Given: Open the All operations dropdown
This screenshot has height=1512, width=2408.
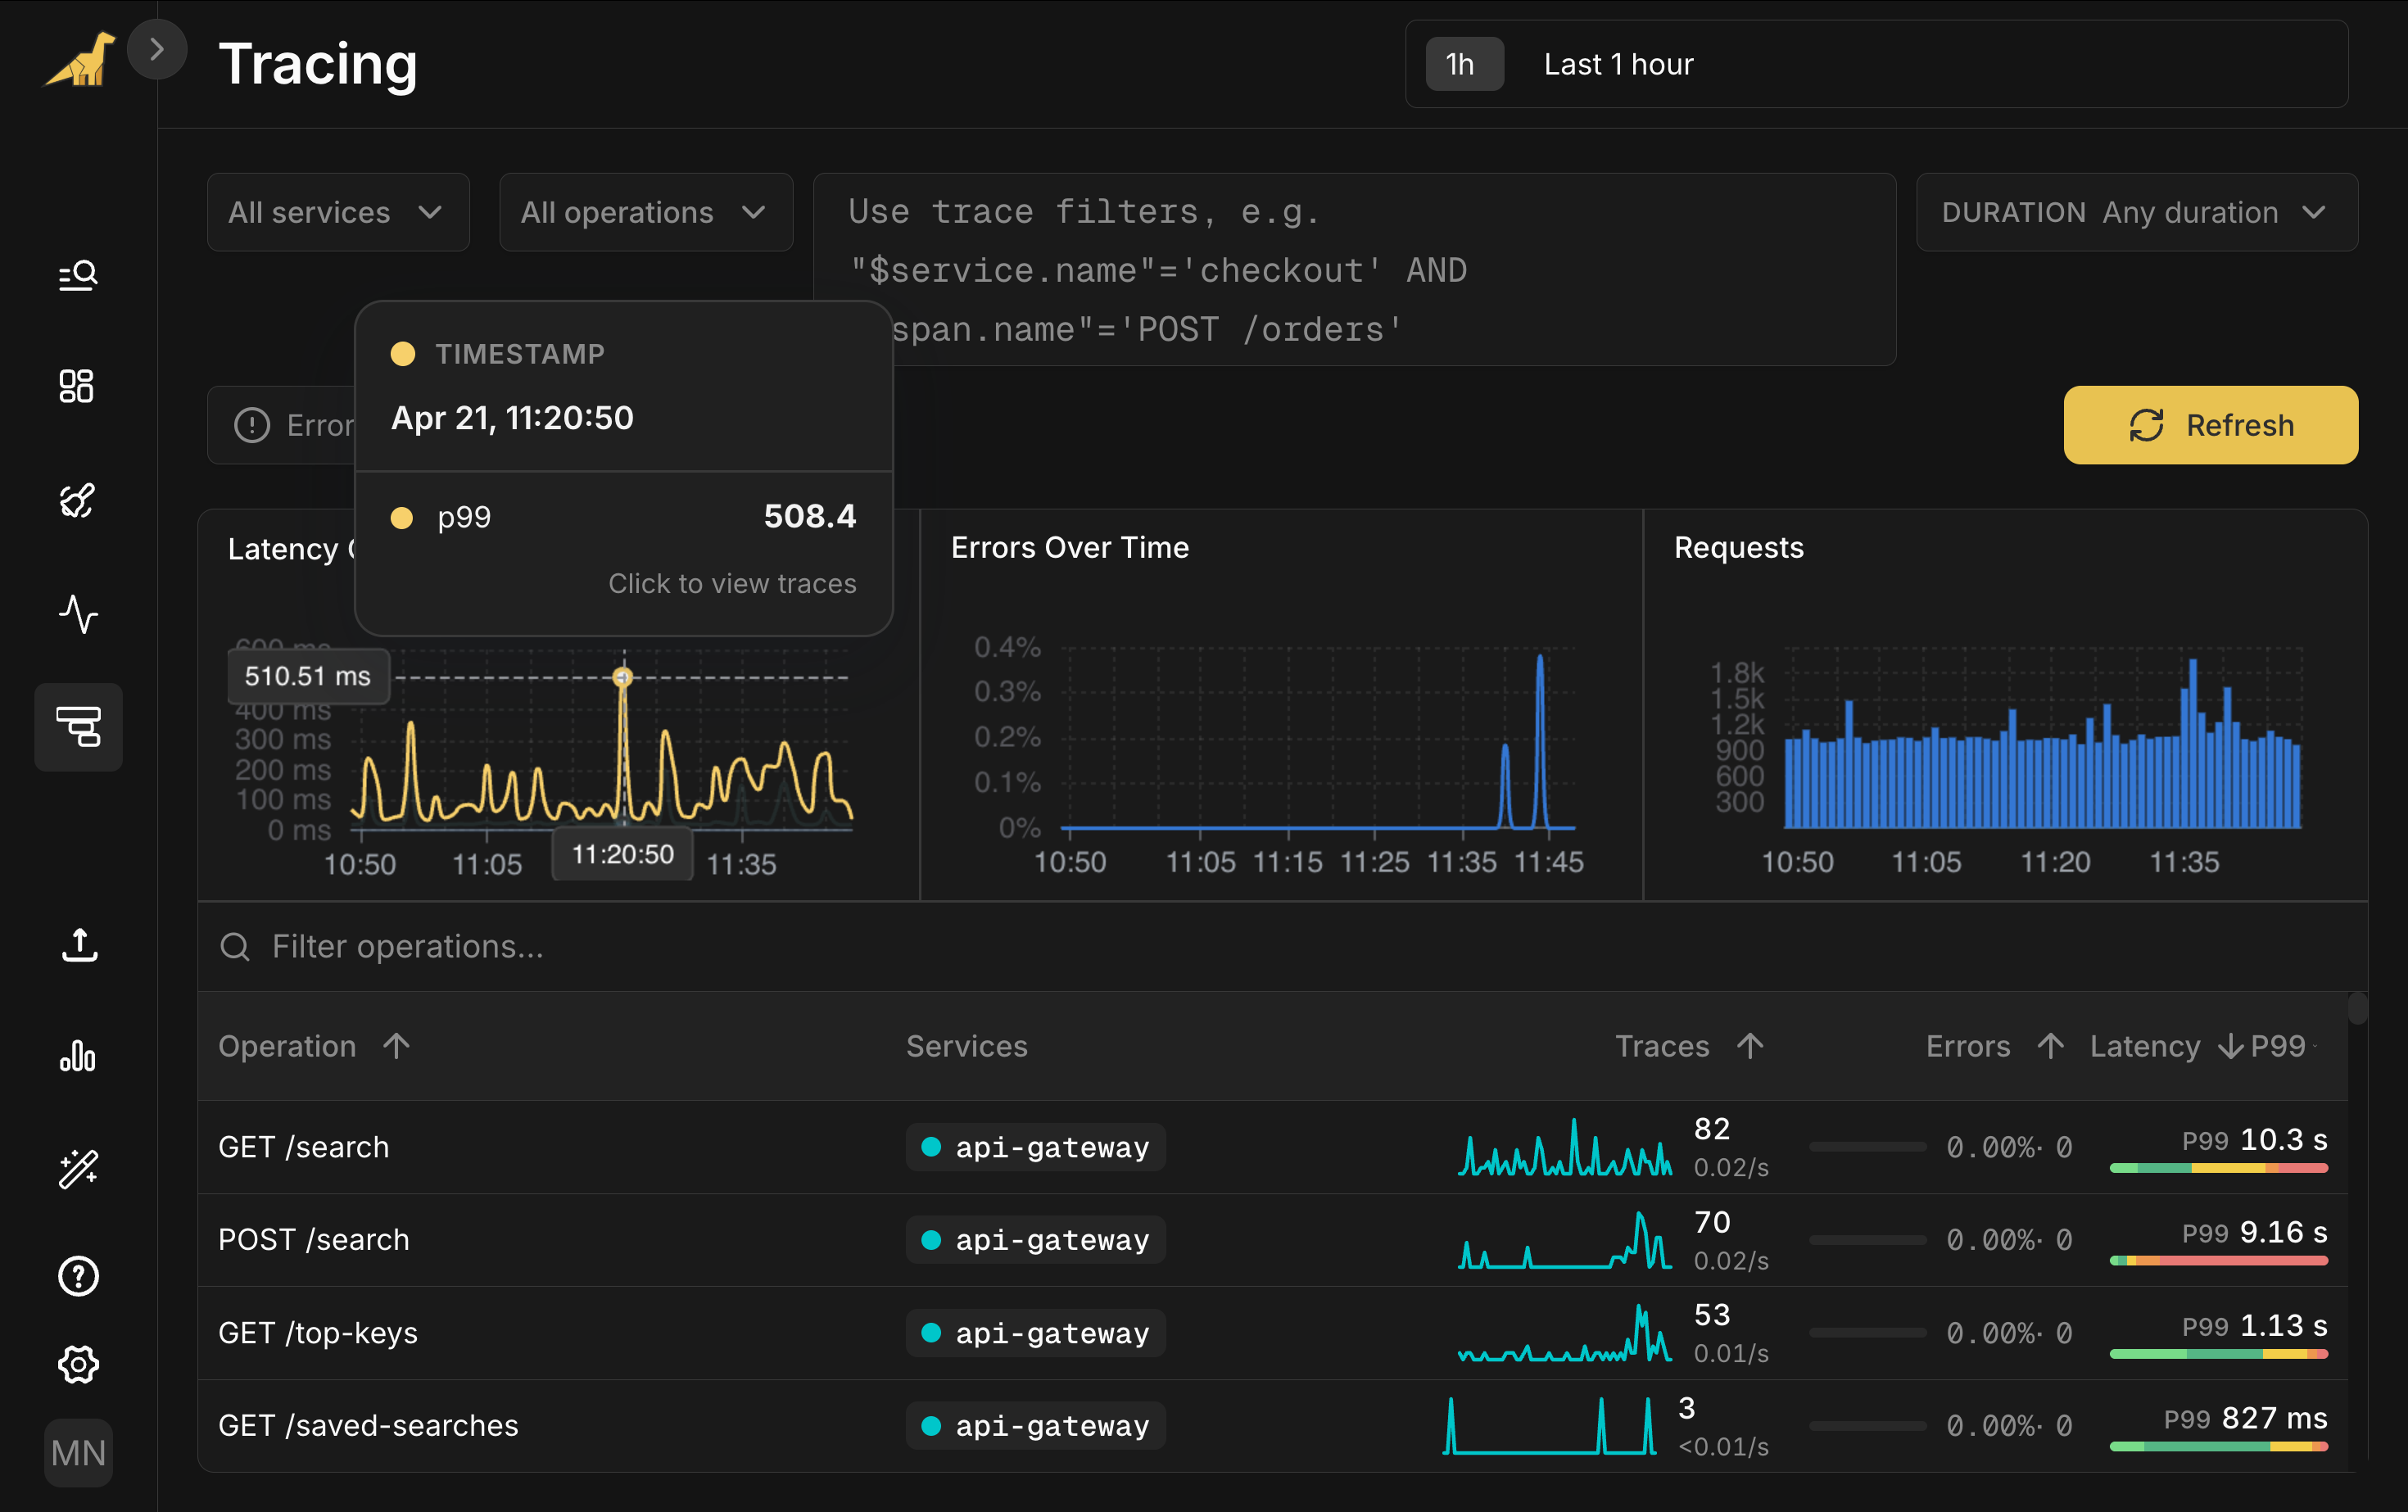Looking at the screenshot, I should point(646,212).
